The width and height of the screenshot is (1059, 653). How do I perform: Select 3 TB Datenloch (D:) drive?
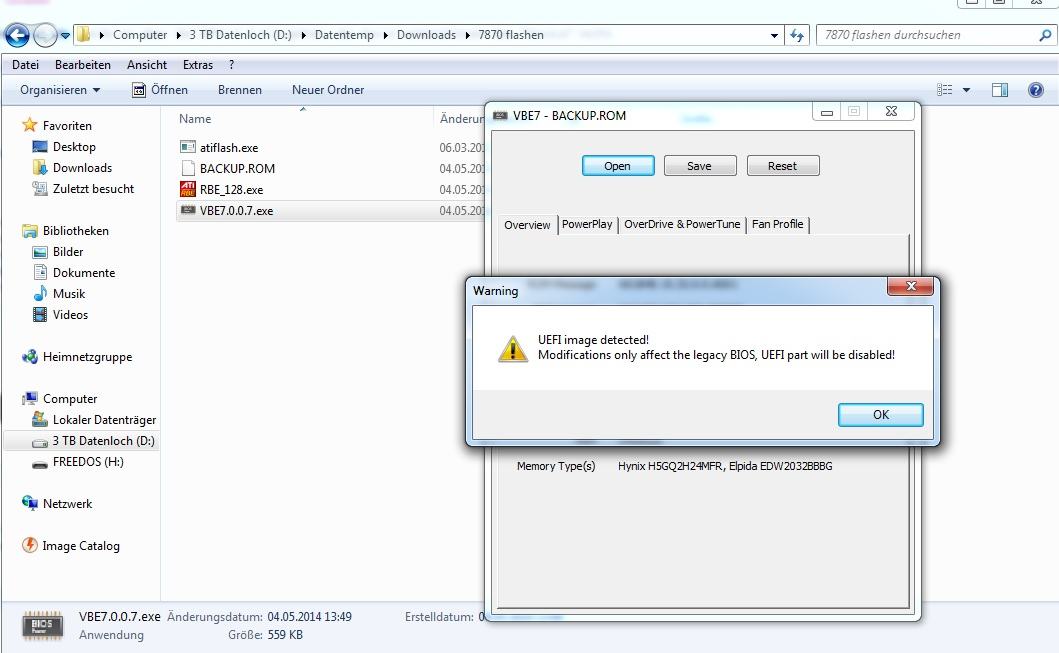[x=103, y=440]
